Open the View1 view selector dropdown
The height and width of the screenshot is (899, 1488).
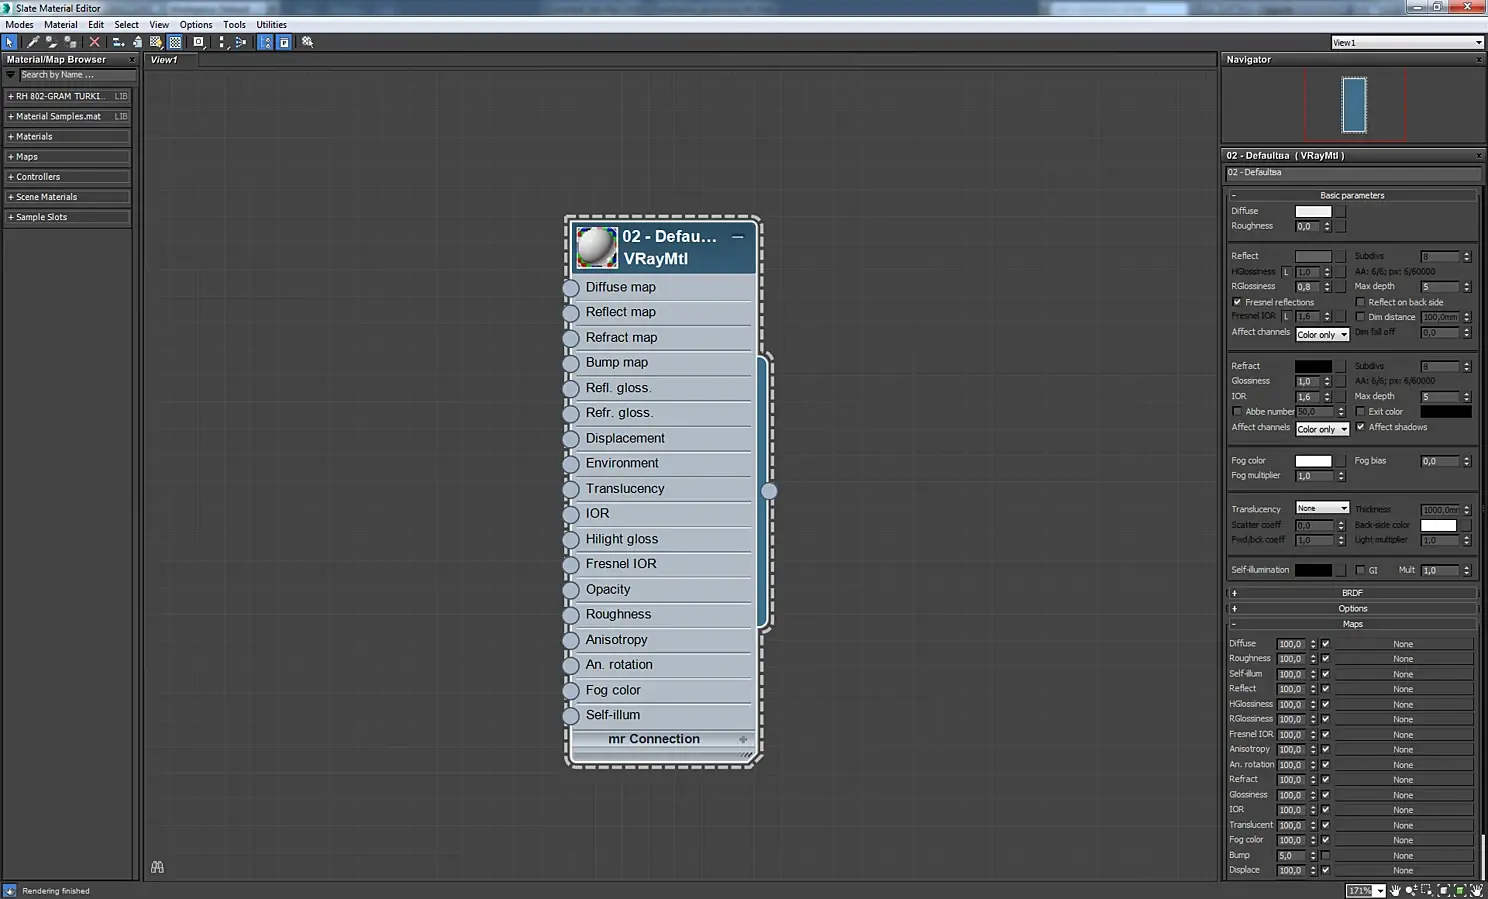(1407, 42)
